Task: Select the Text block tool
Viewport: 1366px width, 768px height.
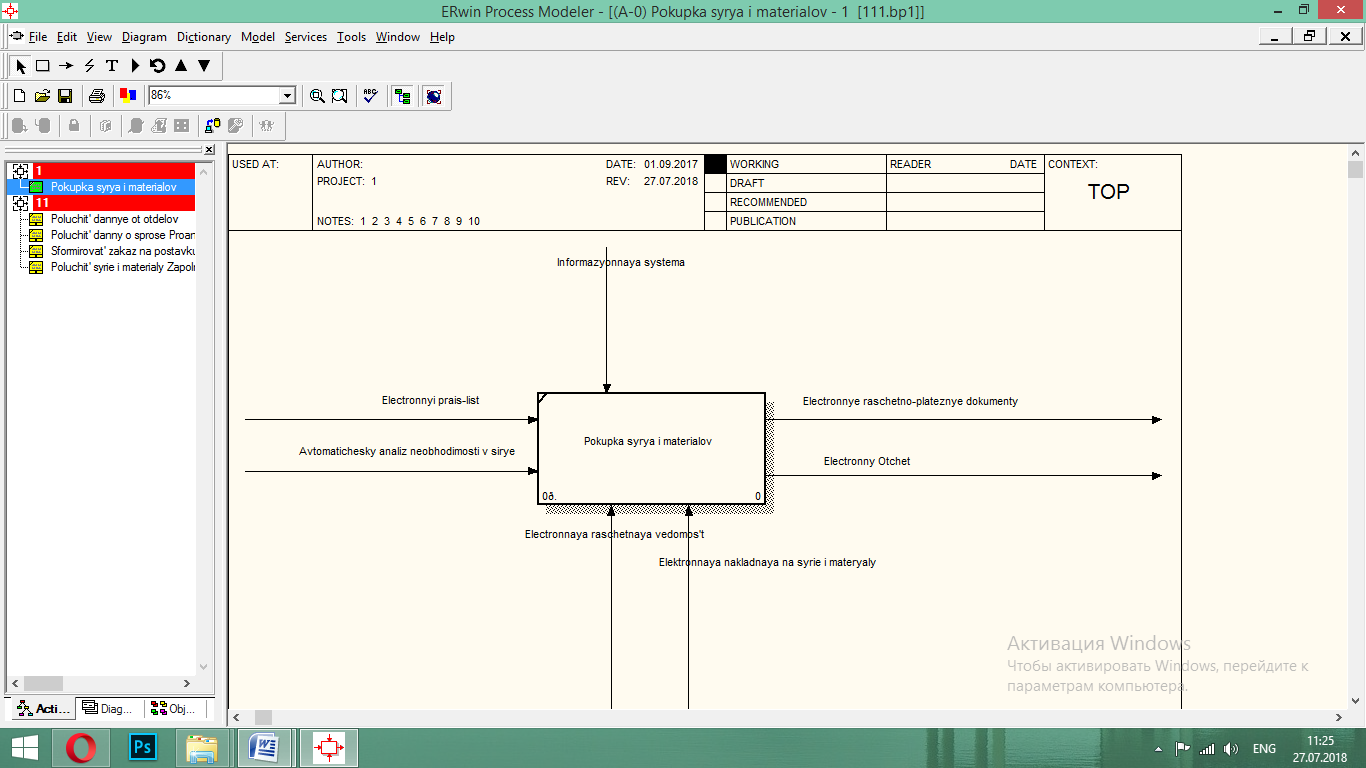Action: coord(112,66)
